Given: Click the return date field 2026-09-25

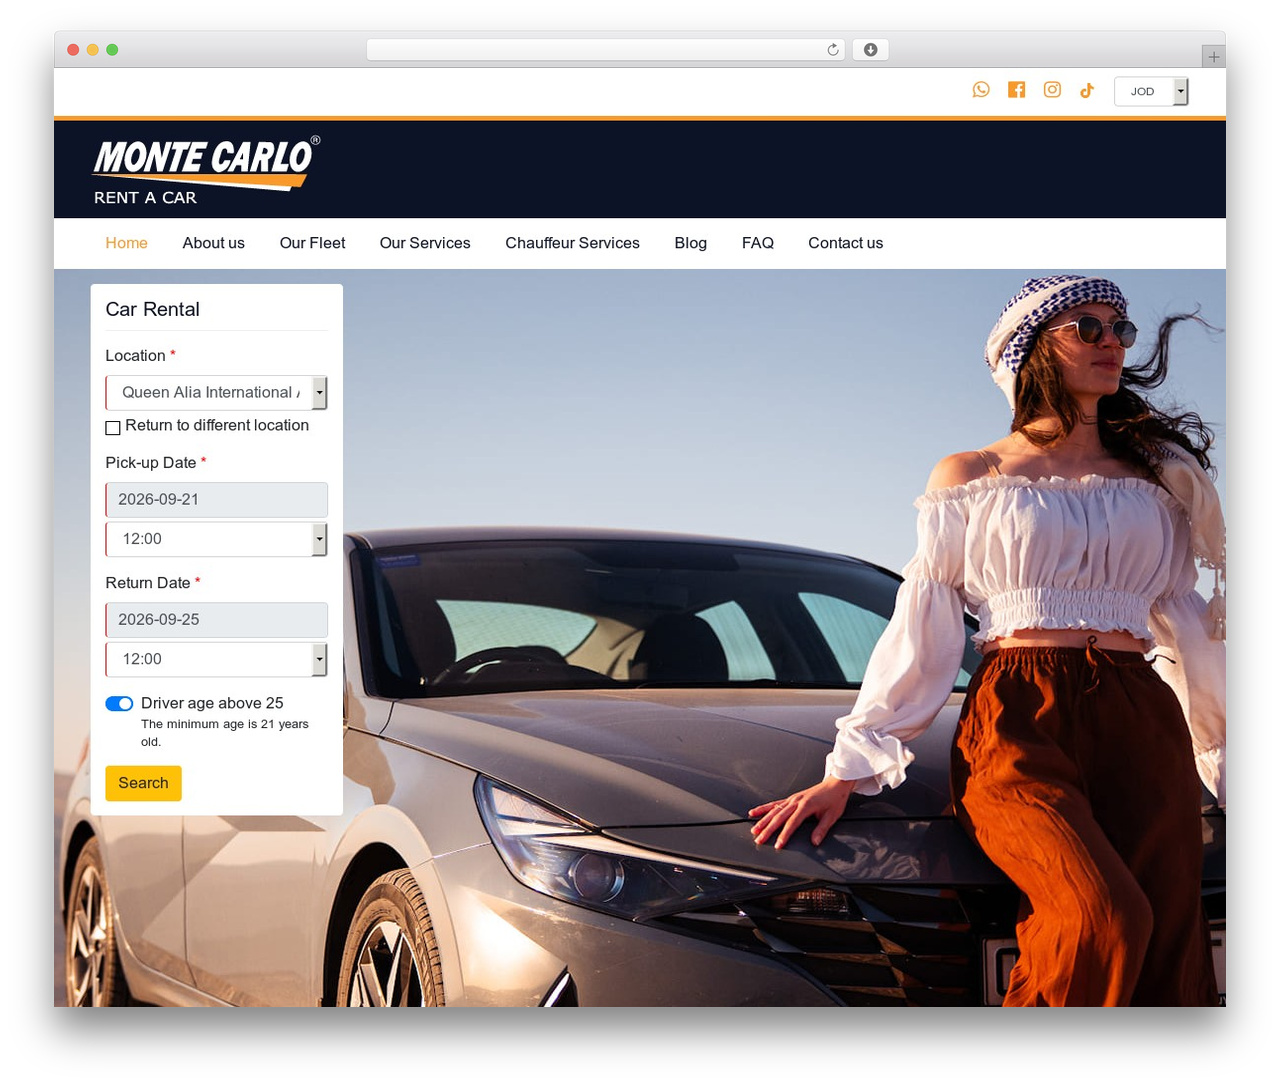Looking at the screenshot, I should point(216,620).
